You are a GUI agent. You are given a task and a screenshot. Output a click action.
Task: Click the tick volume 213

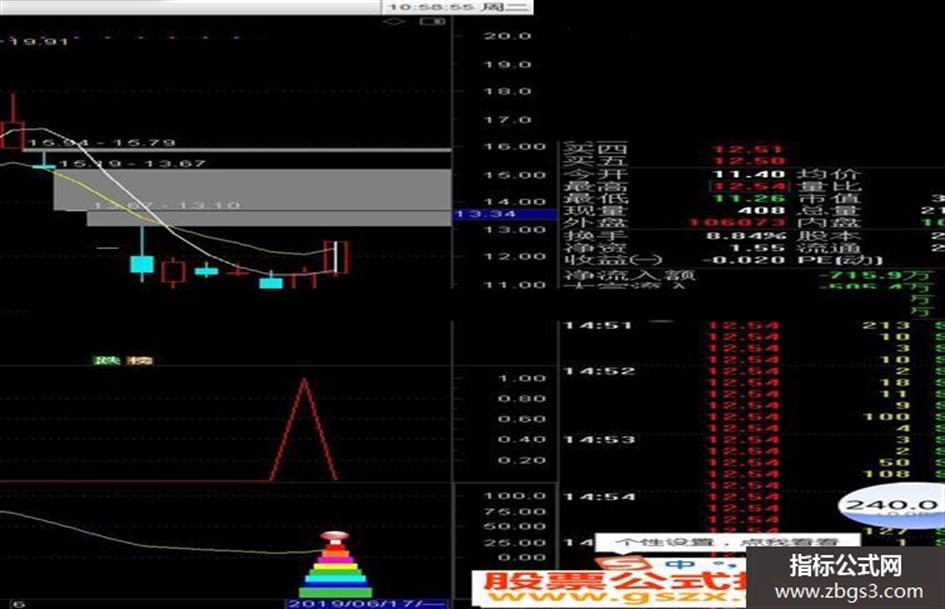(885, 326)
